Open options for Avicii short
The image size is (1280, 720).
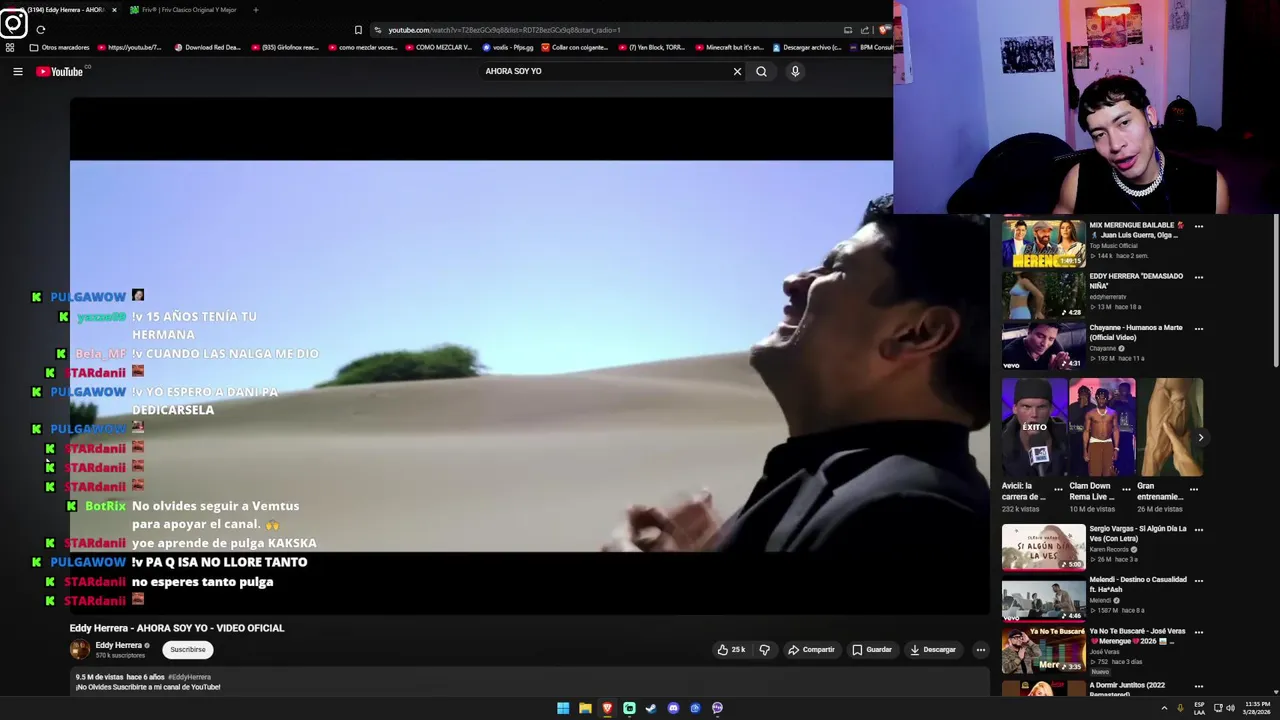click(x=1058, y=489)
